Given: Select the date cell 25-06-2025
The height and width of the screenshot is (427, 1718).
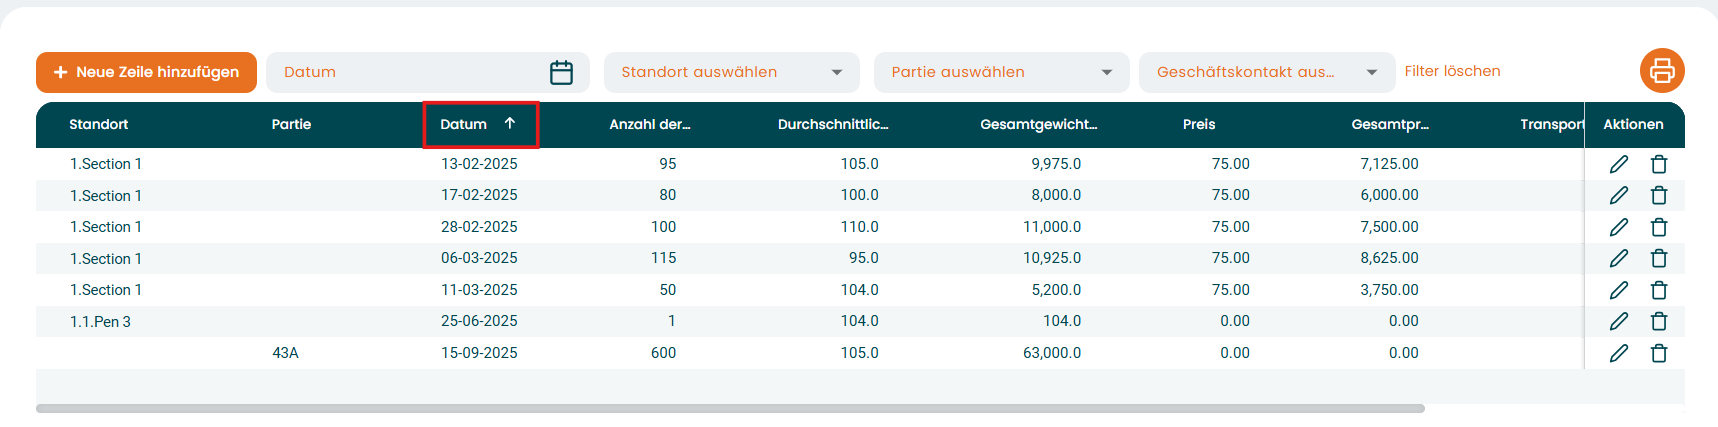Looking at the screenshot, I should click(479, 321).
